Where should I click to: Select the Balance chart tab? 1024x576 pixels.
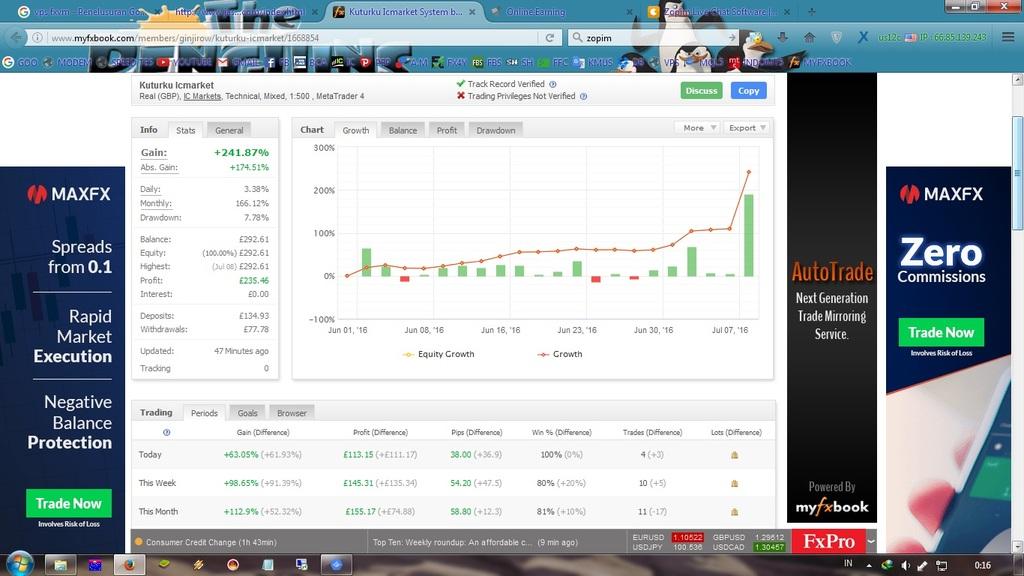point(403,130)
